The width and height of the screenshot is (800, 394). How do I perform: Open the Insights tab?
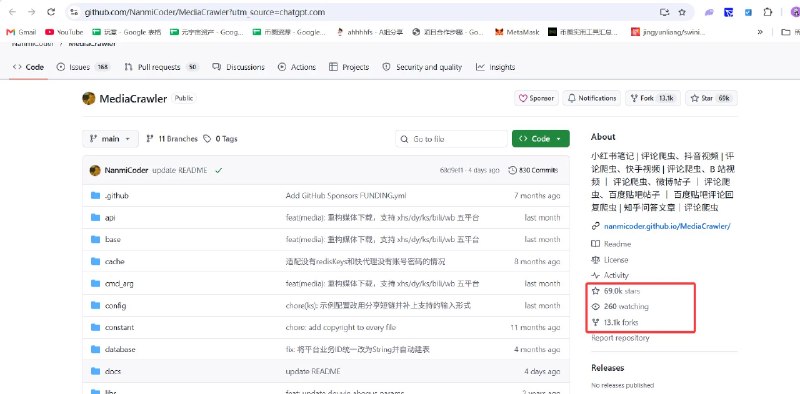(495, 67)
